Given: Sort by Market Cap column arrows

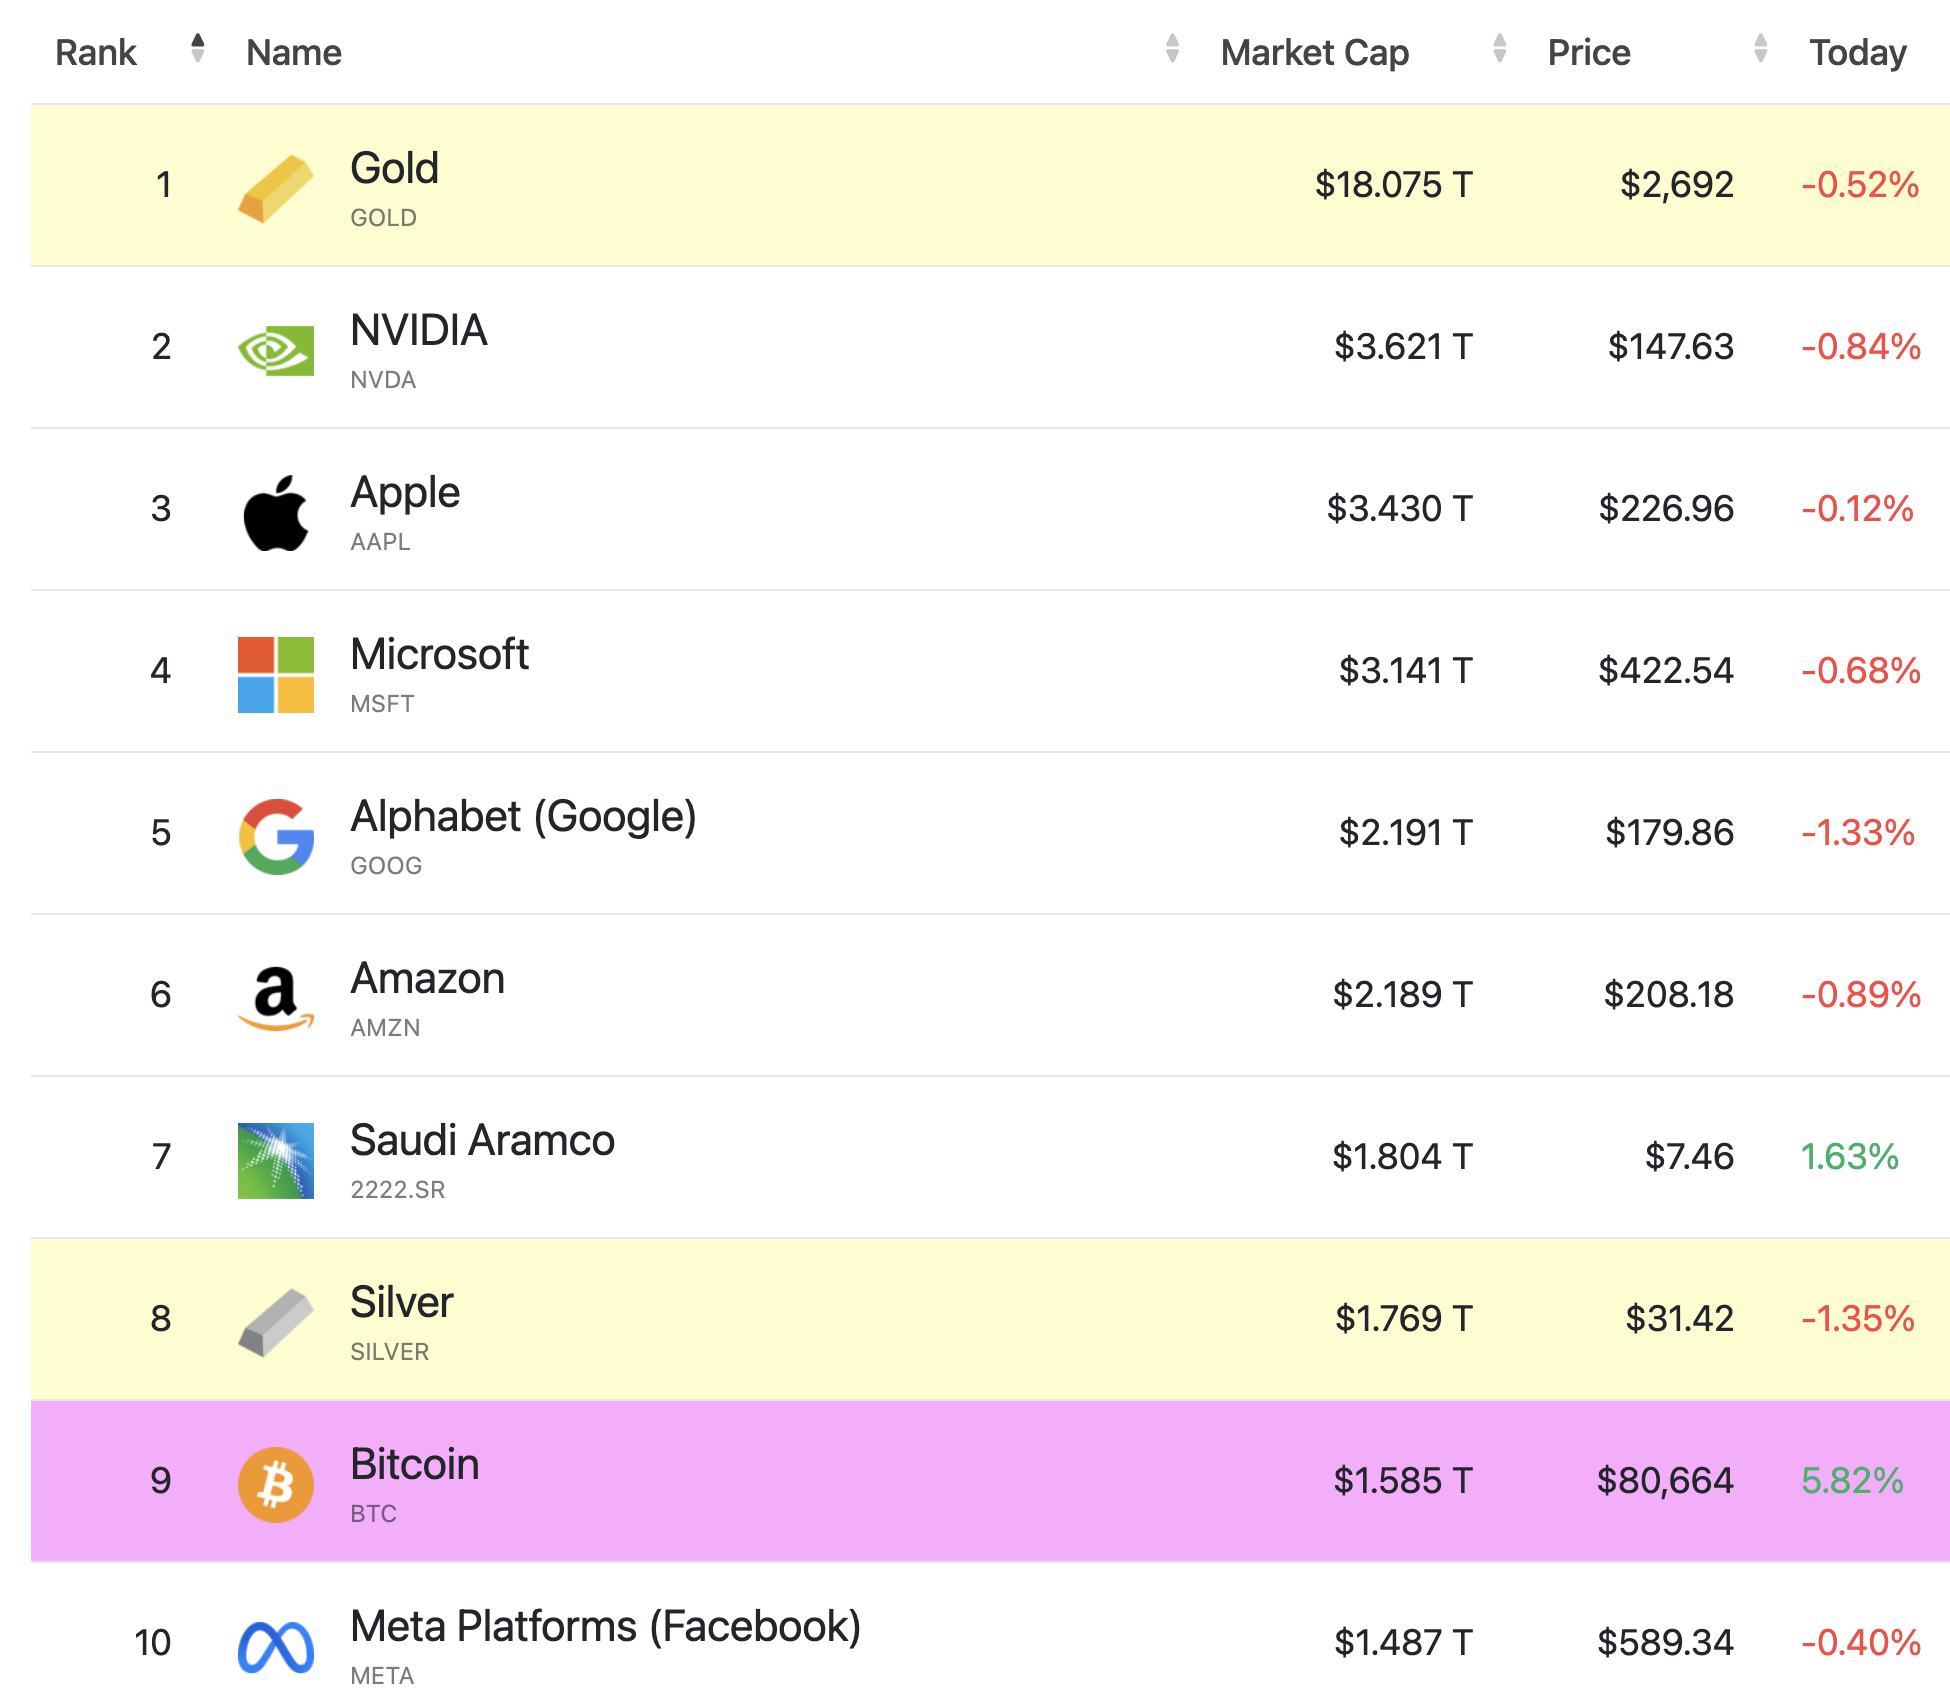Looking at the screenshot, I should click(1172, 48).
